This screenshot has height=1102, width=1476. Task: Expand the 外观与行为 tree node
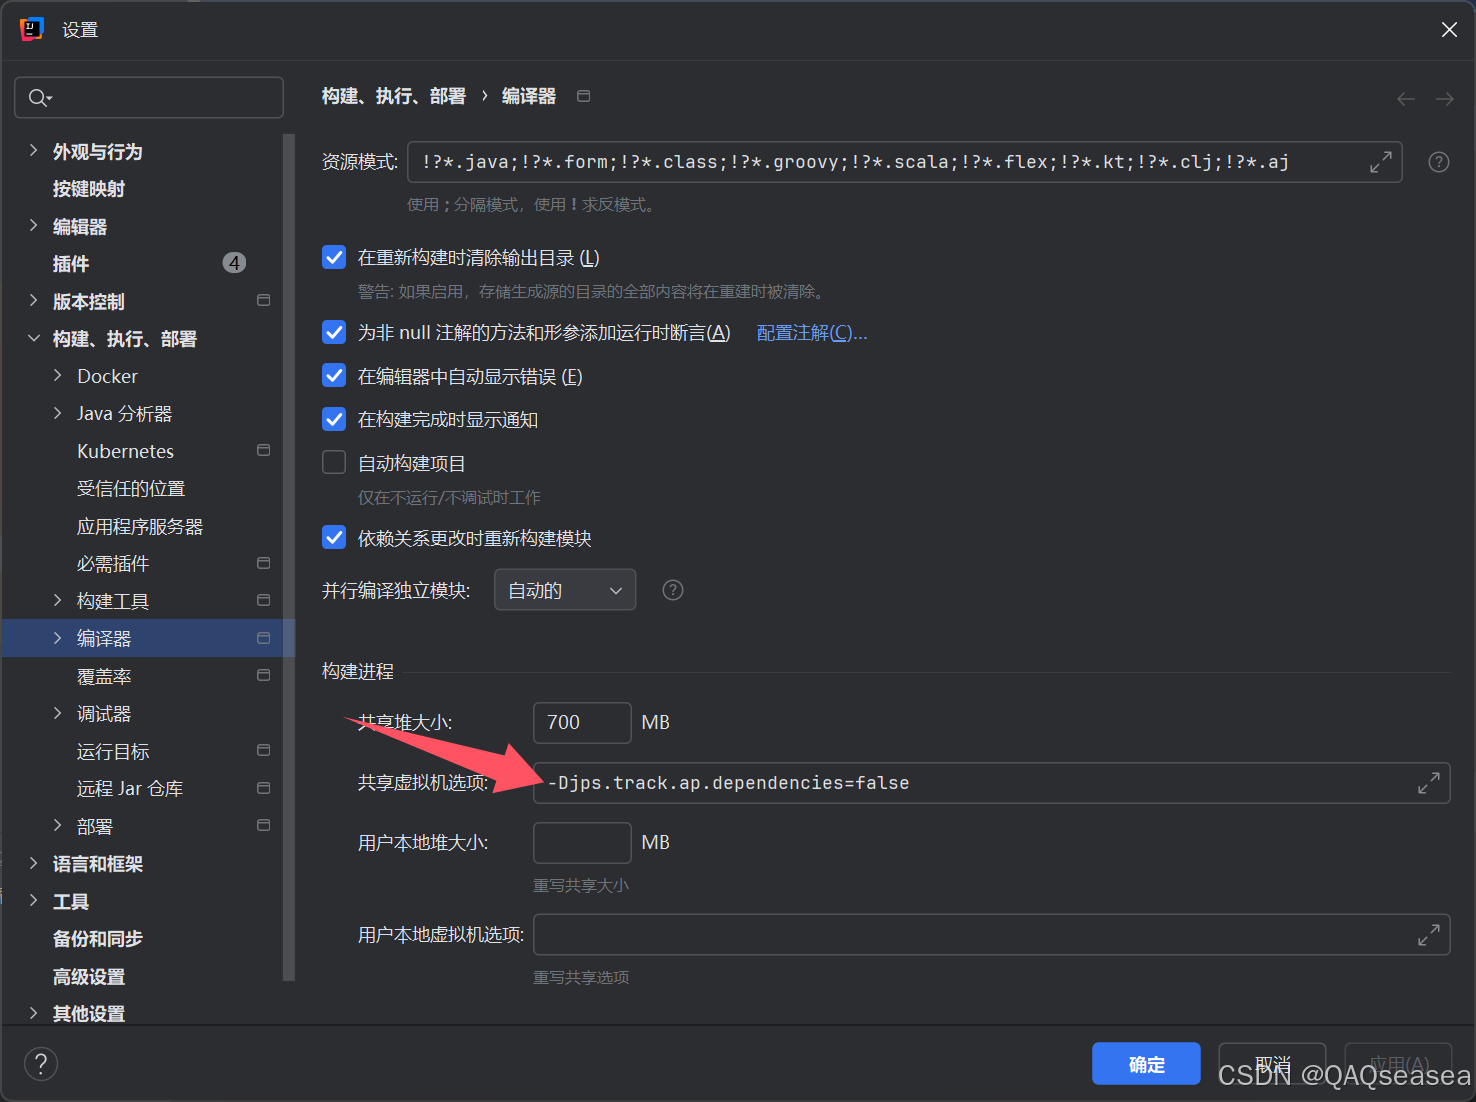click(x=33, y=151)
